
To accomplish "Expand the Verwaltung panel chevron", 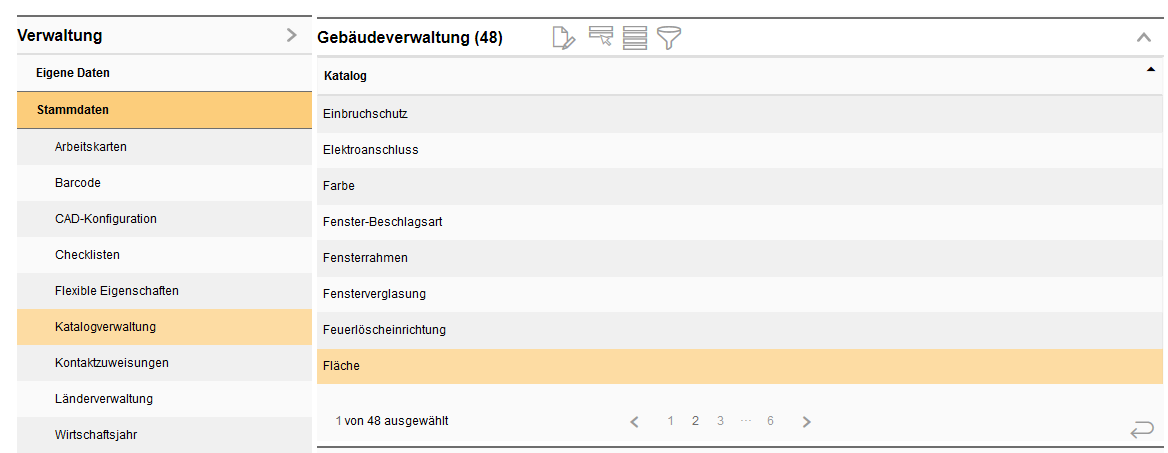I will pyautogui.click(x=291, y=36).
